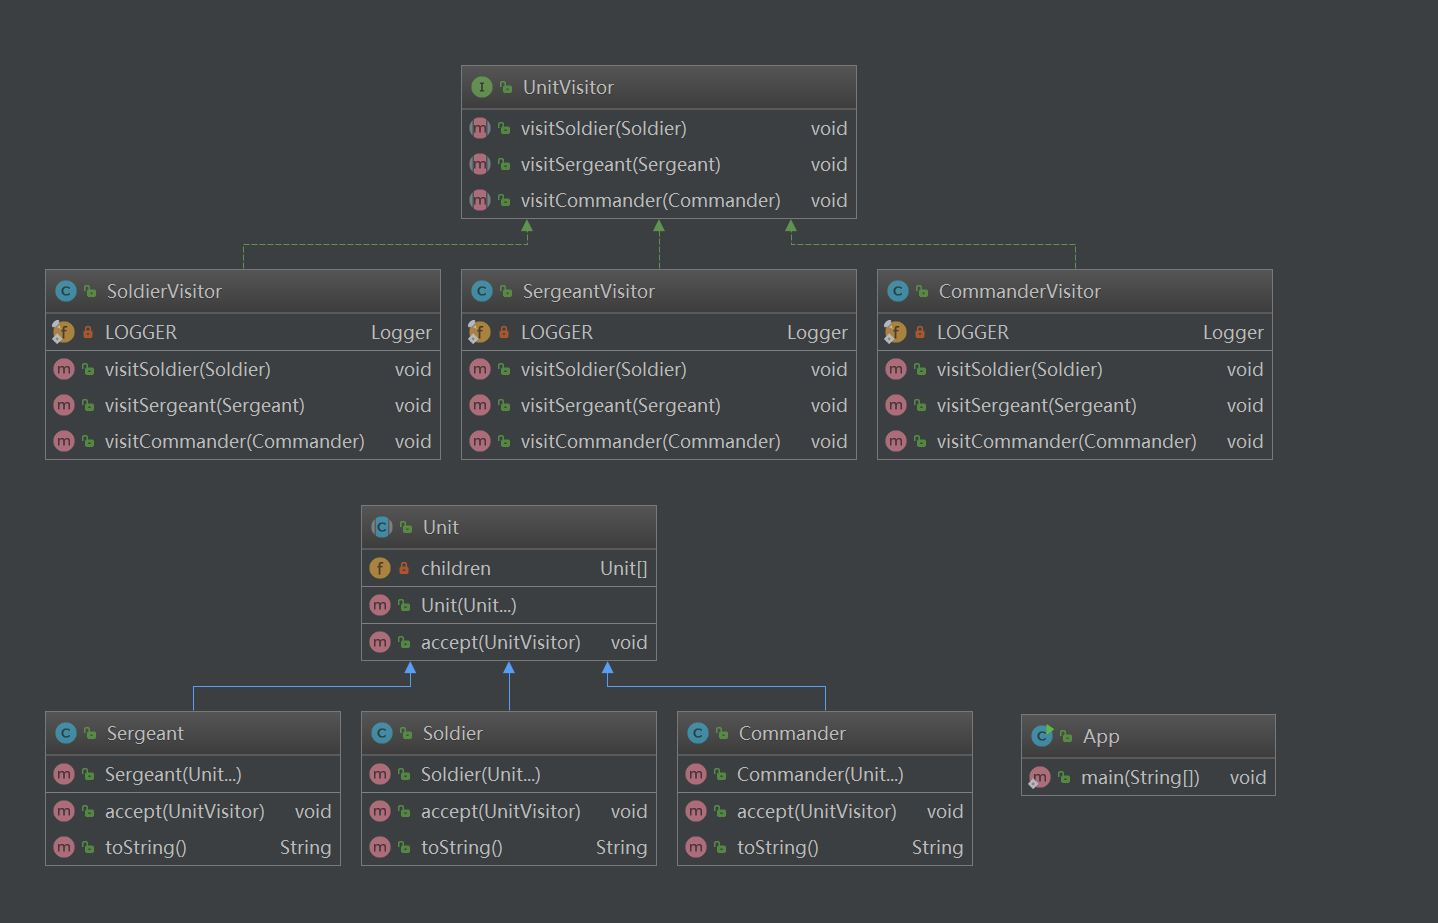Click the children field icon in Unit
Image resolution: width=1438 pixels, height=923 pixels.
(x=379, y=568)
